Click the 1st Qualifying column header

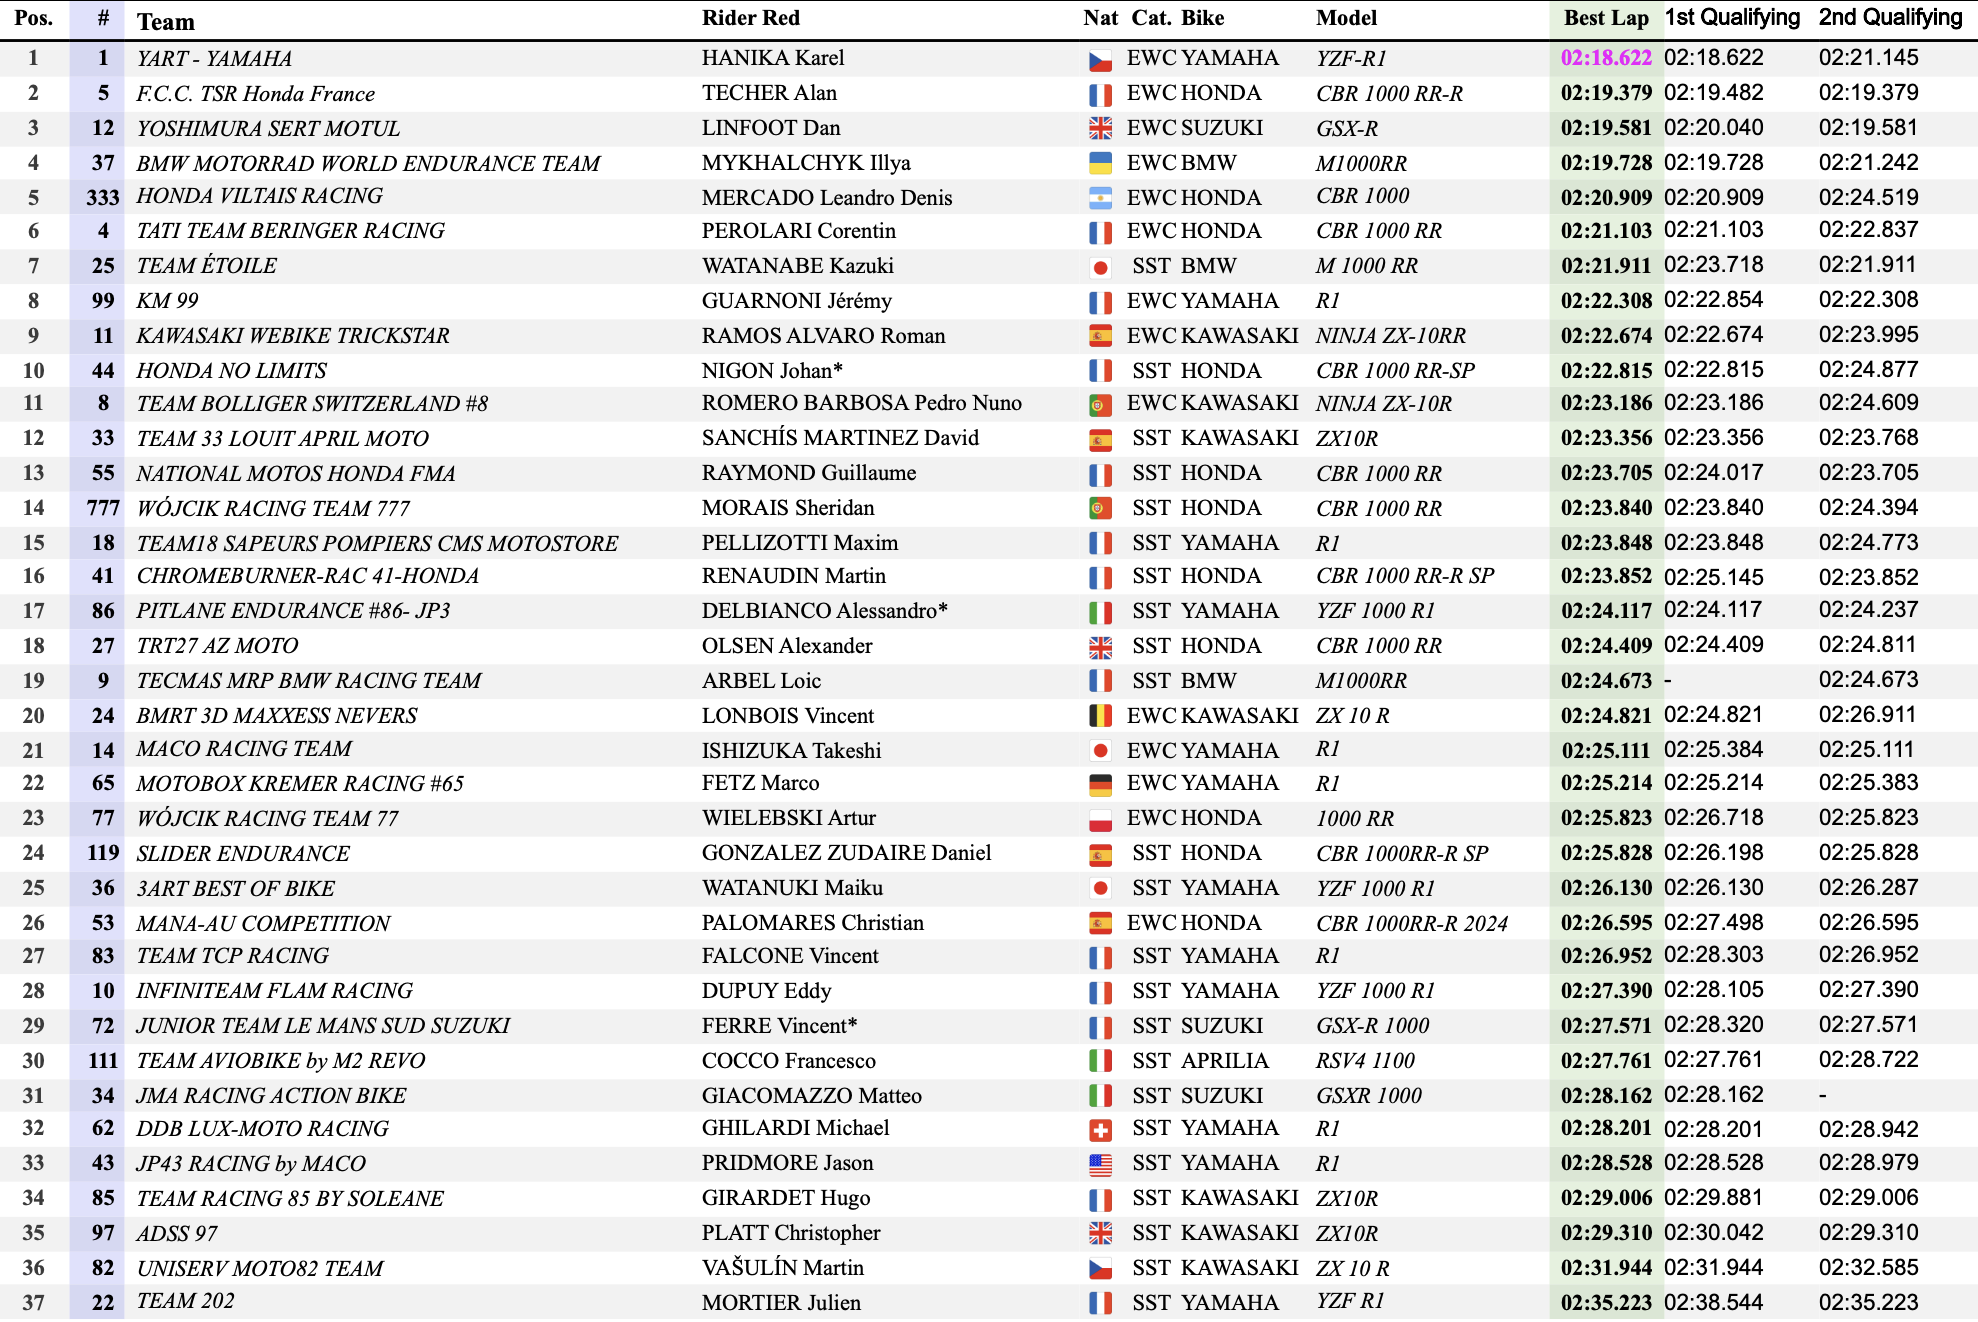click(x=1732, y=18)
